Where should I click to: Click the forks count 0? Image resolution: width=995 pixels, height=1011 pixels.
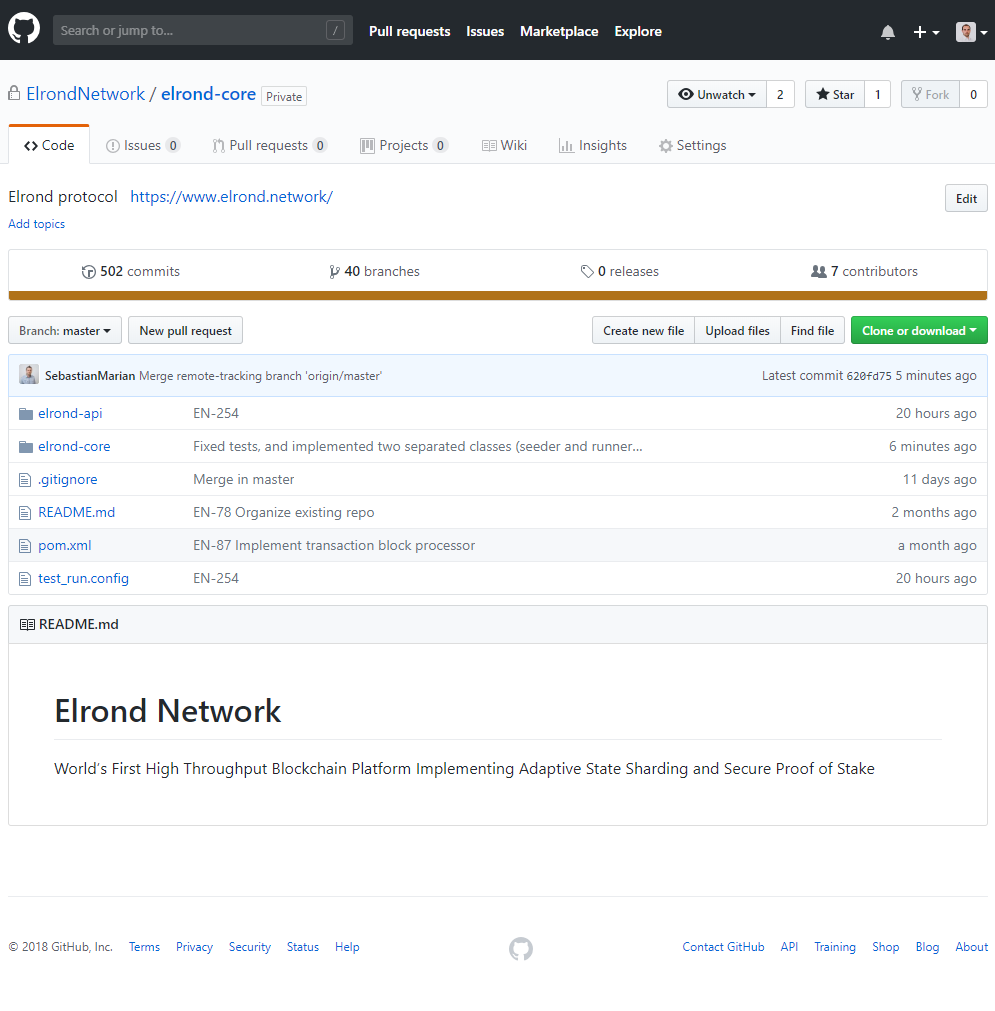[973, 94]
